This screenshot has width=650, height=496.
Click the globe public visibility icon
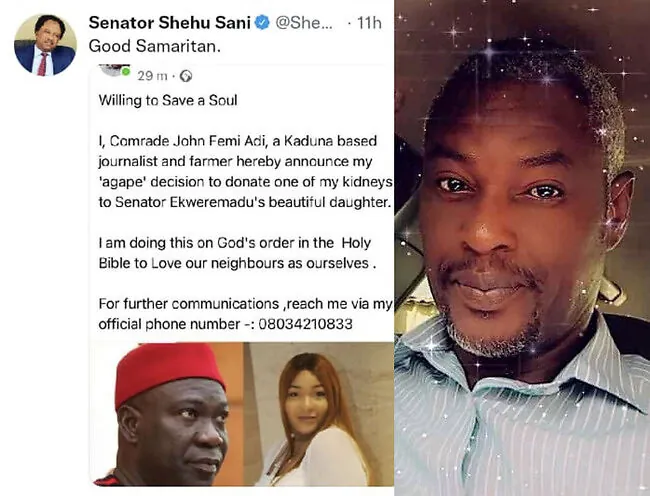click(186, 76)
